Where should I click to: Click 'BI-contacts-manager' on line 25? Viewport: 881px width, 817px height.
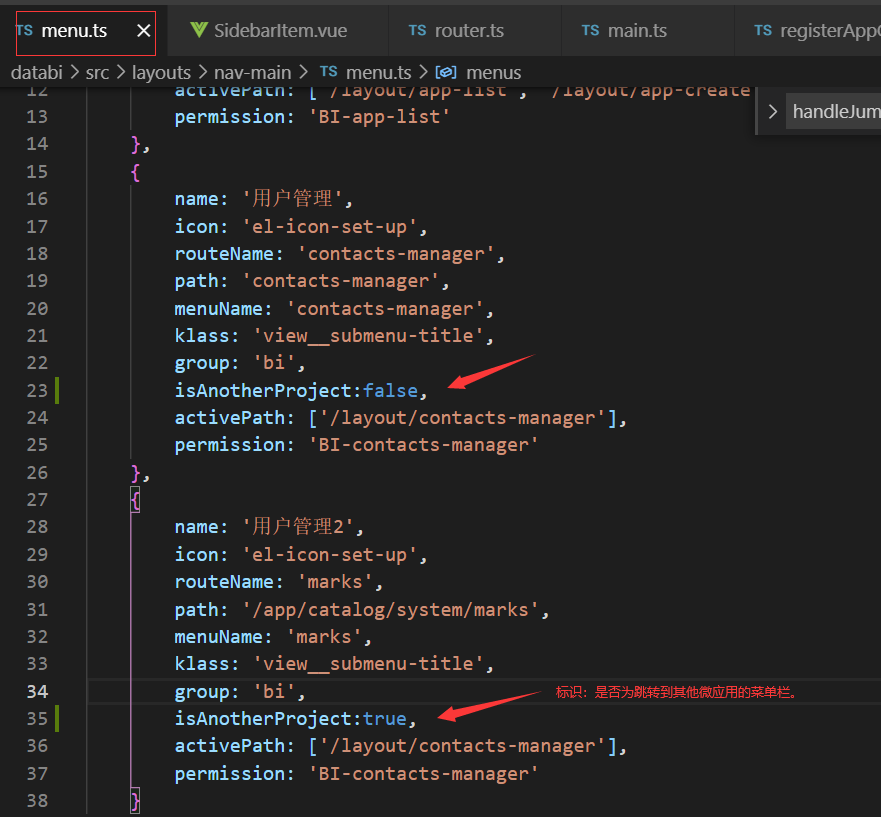(424, 445)
